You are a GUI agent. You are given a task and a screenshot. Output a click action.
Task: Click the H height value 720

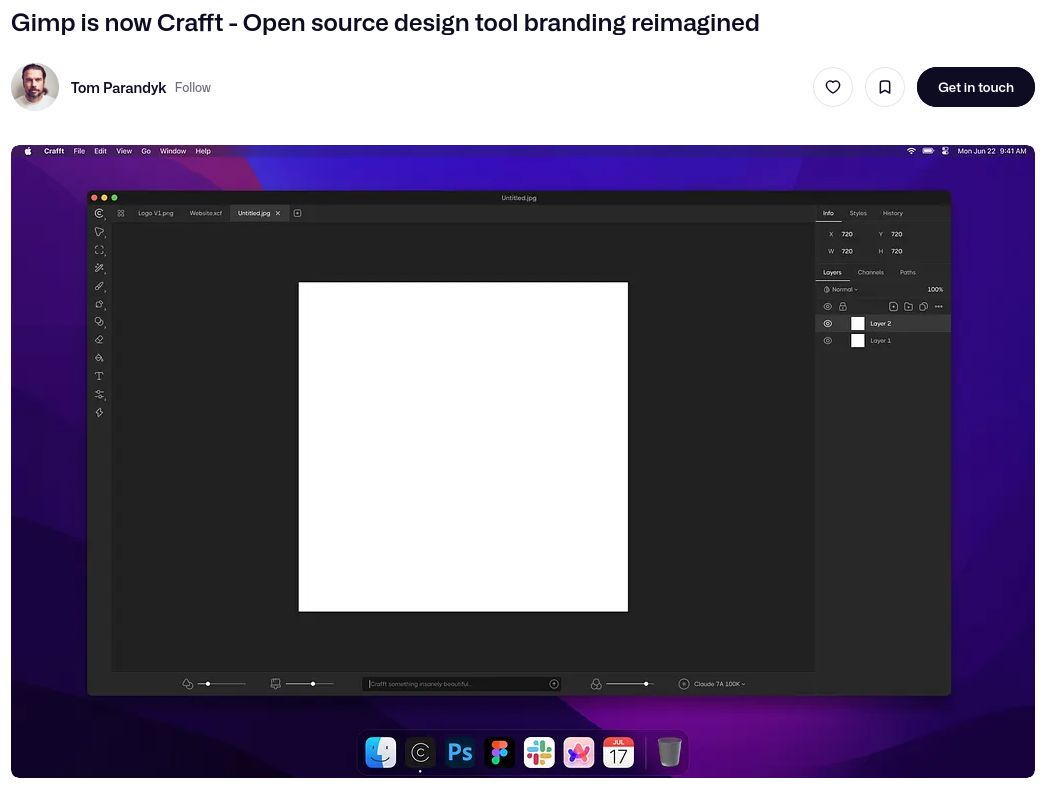click(897, 251)
